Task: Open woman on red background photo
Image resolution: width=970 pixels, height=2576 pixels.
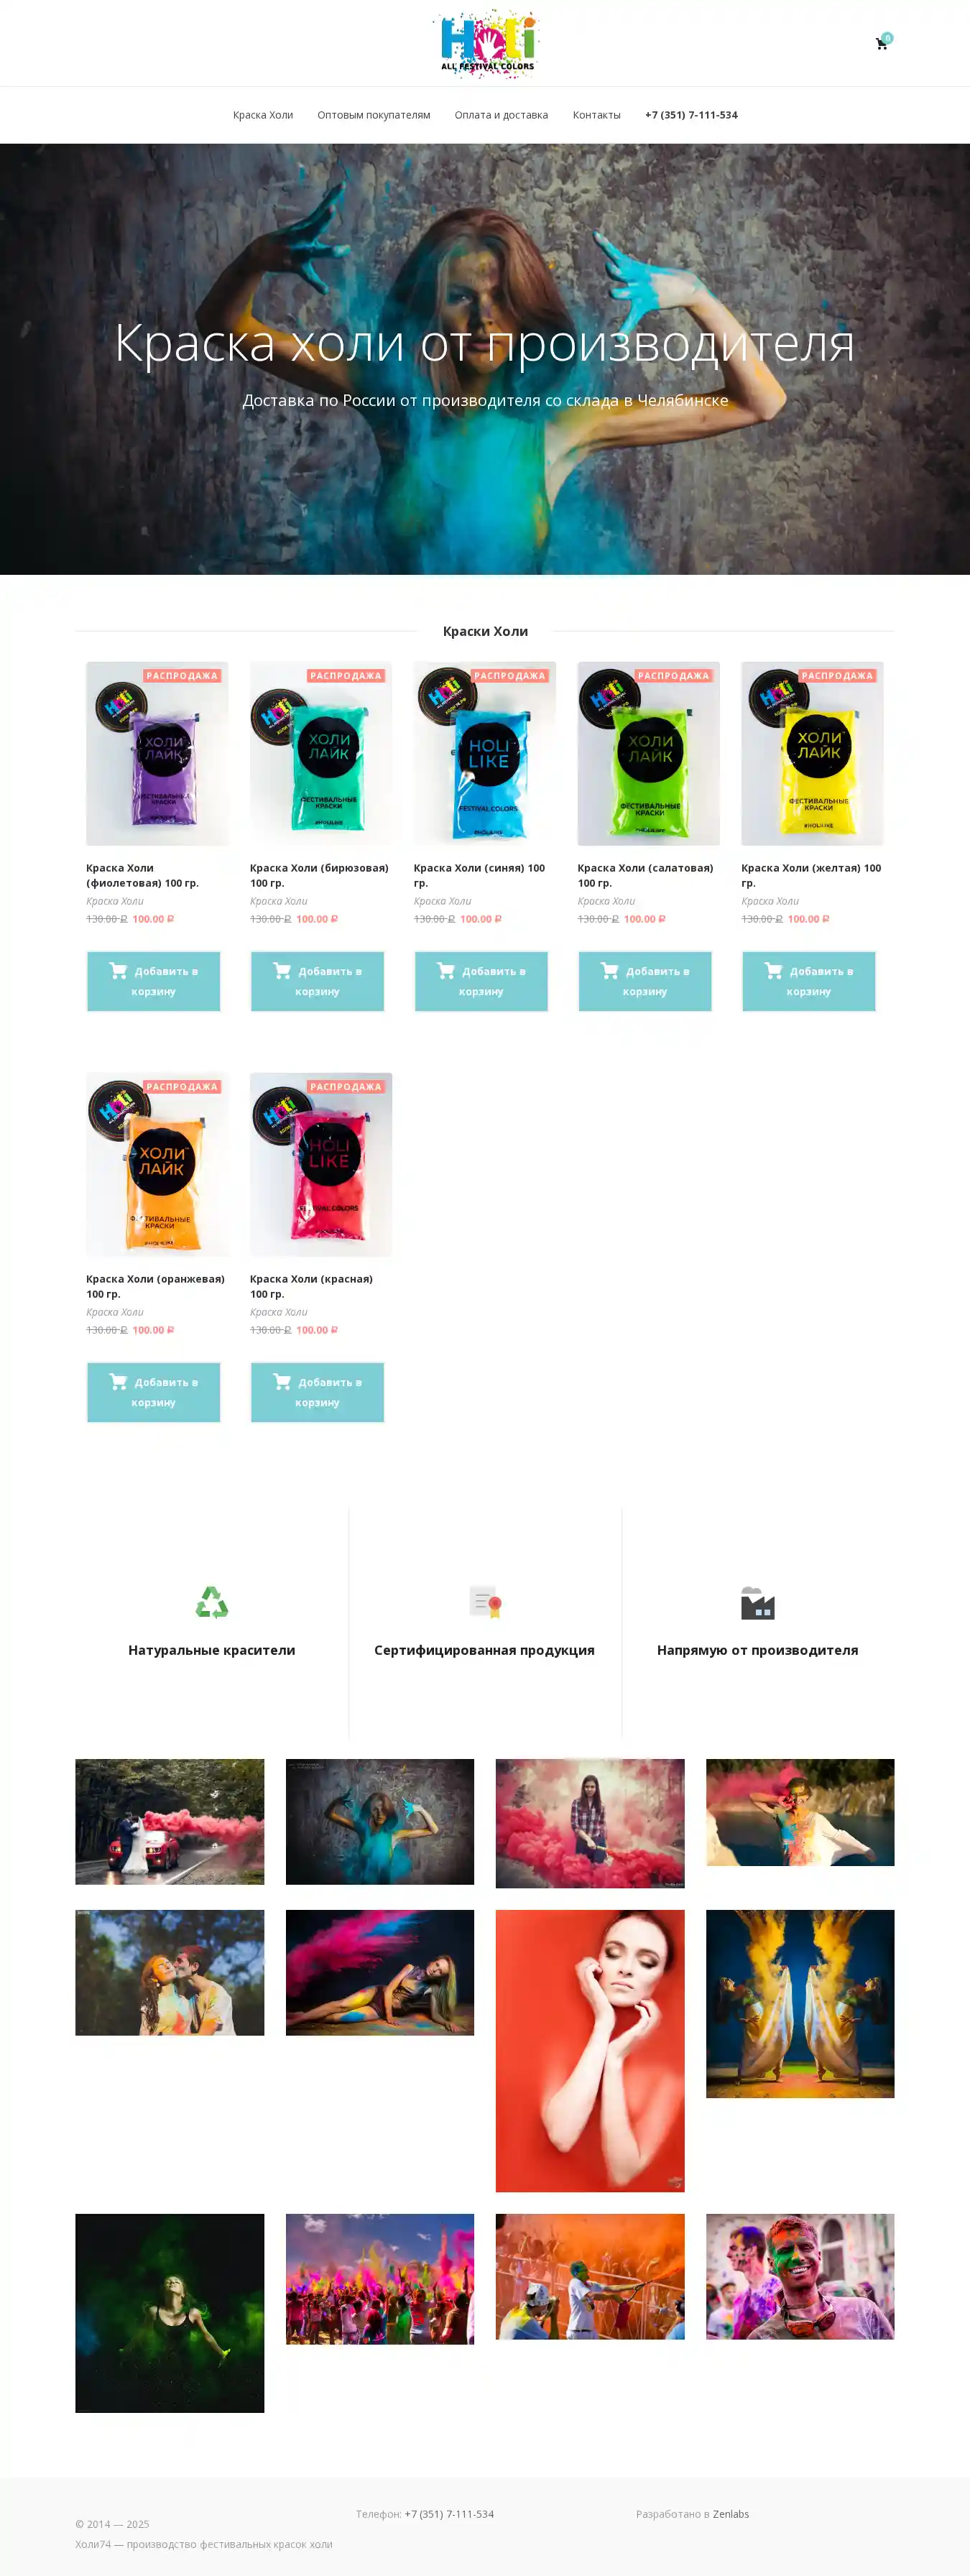Action: [590, 2051]
